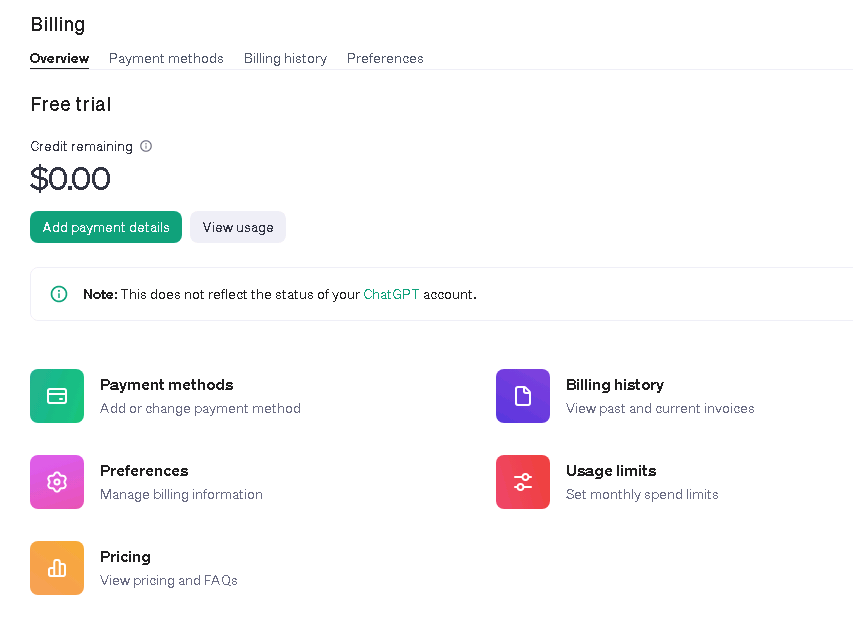Click the red Usage limits sliders icon
Screen dimensions: 853x634
coord(522,482)
